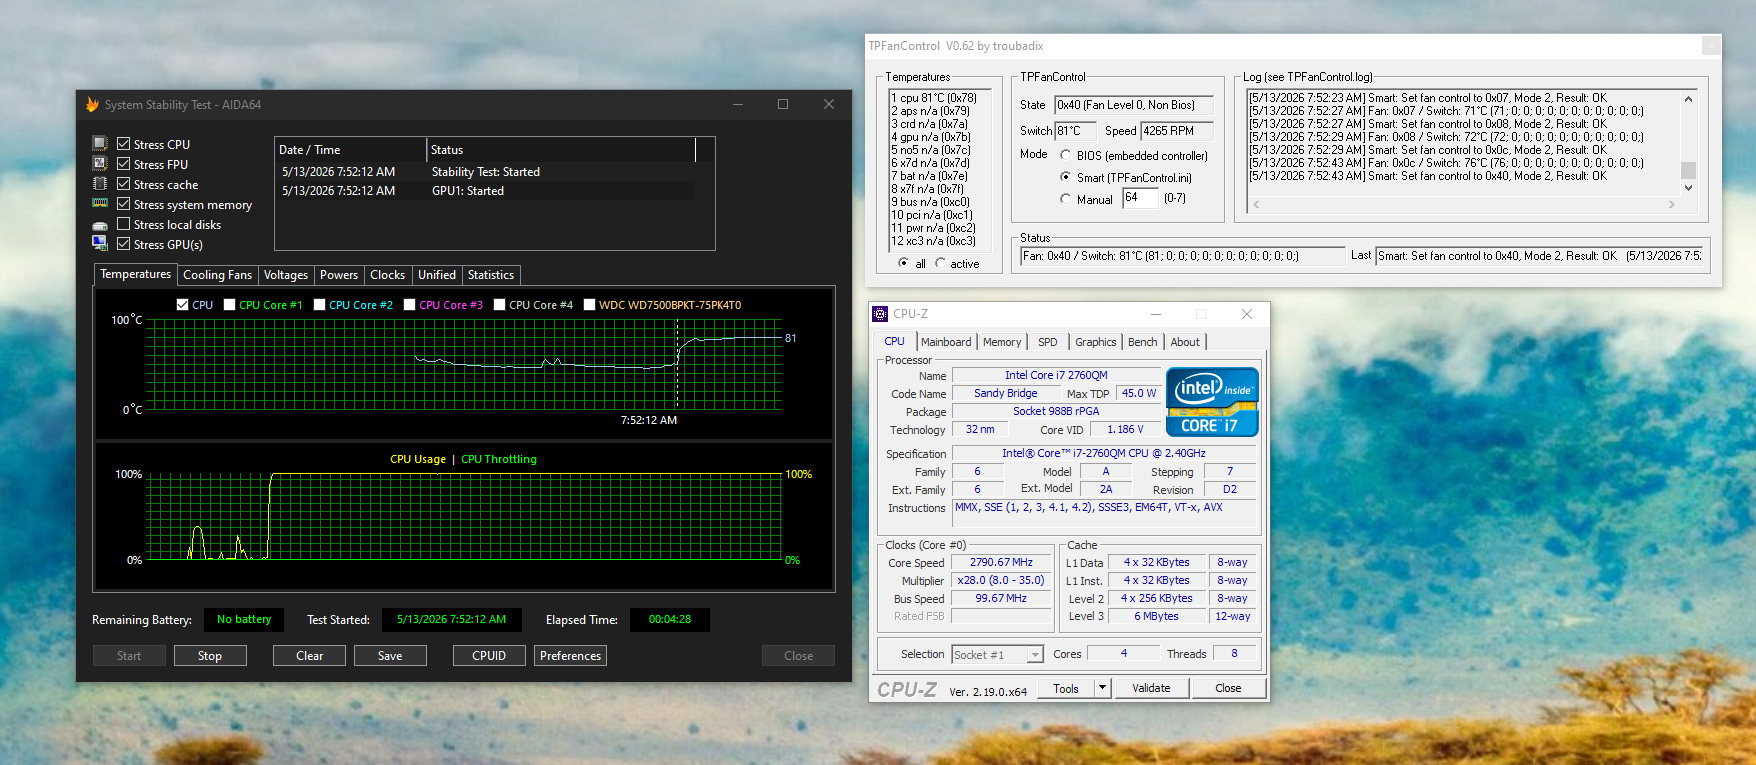Click the AIDA64 flame icon in title bar
Screen dimensions: 1756x765
click(x=92, y=104)
